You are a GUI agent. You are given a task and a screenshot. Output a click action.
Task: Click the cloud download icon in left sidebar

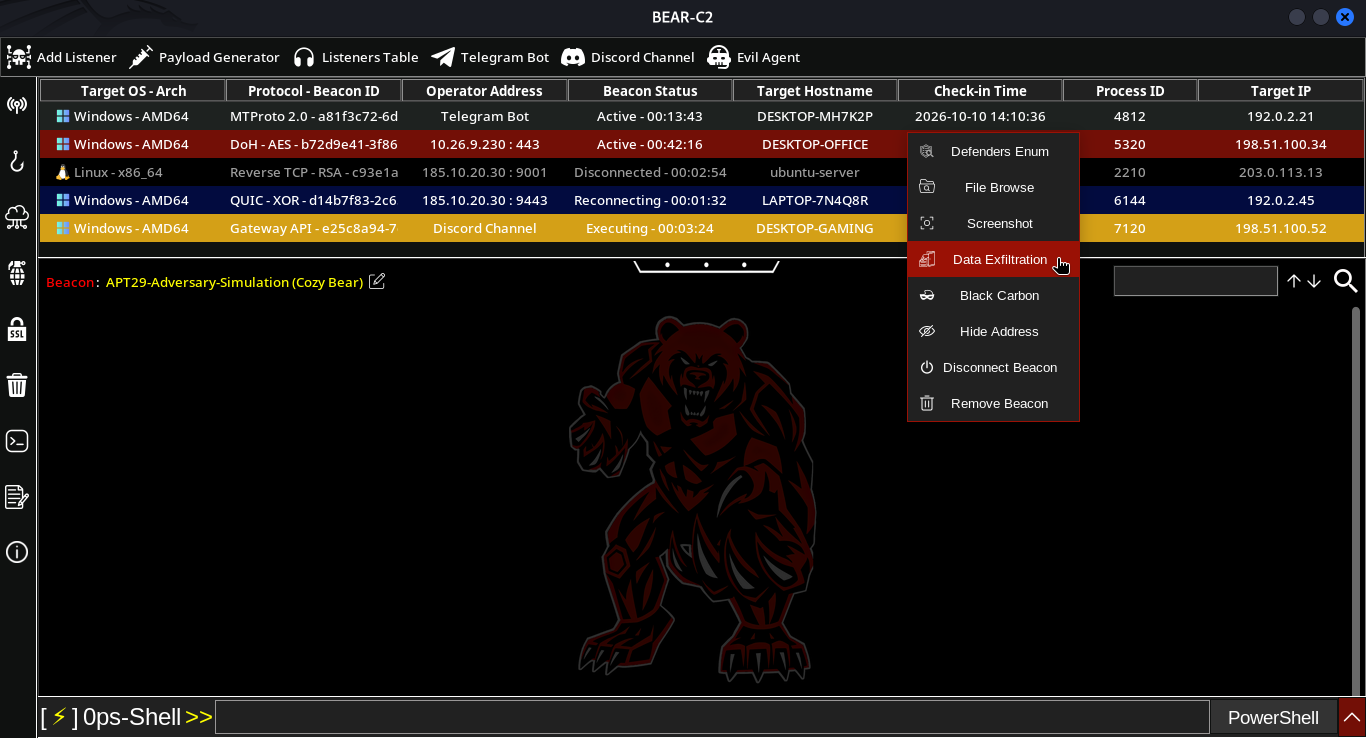point(17,216)
